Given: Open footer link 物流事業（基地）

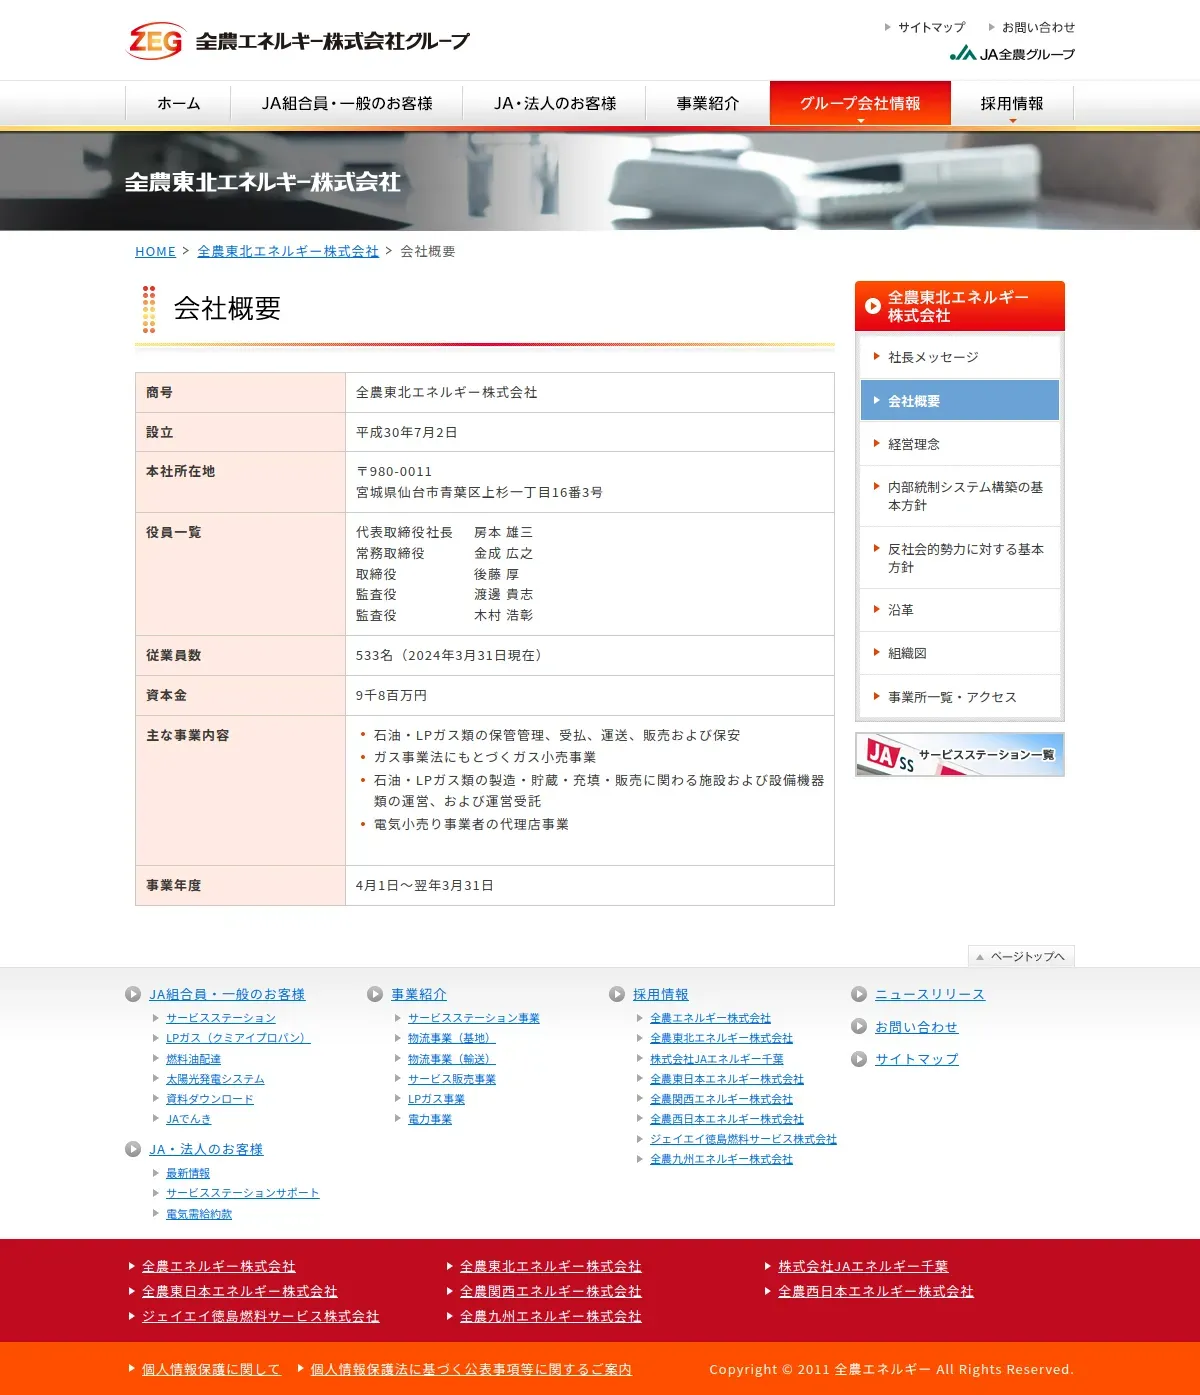Looking at the screenshot, I should click(452, 1038).
